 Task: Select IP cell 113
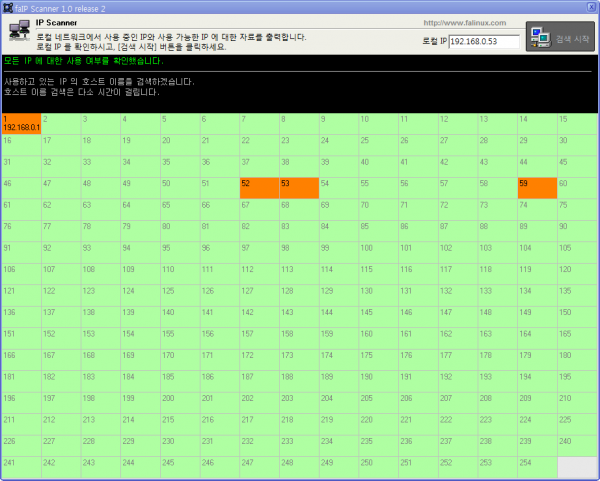pyautogui.click(x=299, y=274)
